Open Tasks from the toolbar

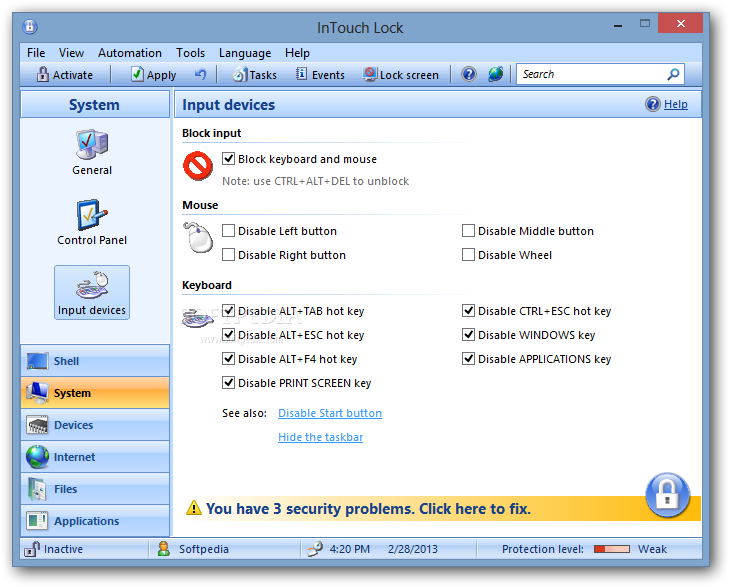pos(255,74)
